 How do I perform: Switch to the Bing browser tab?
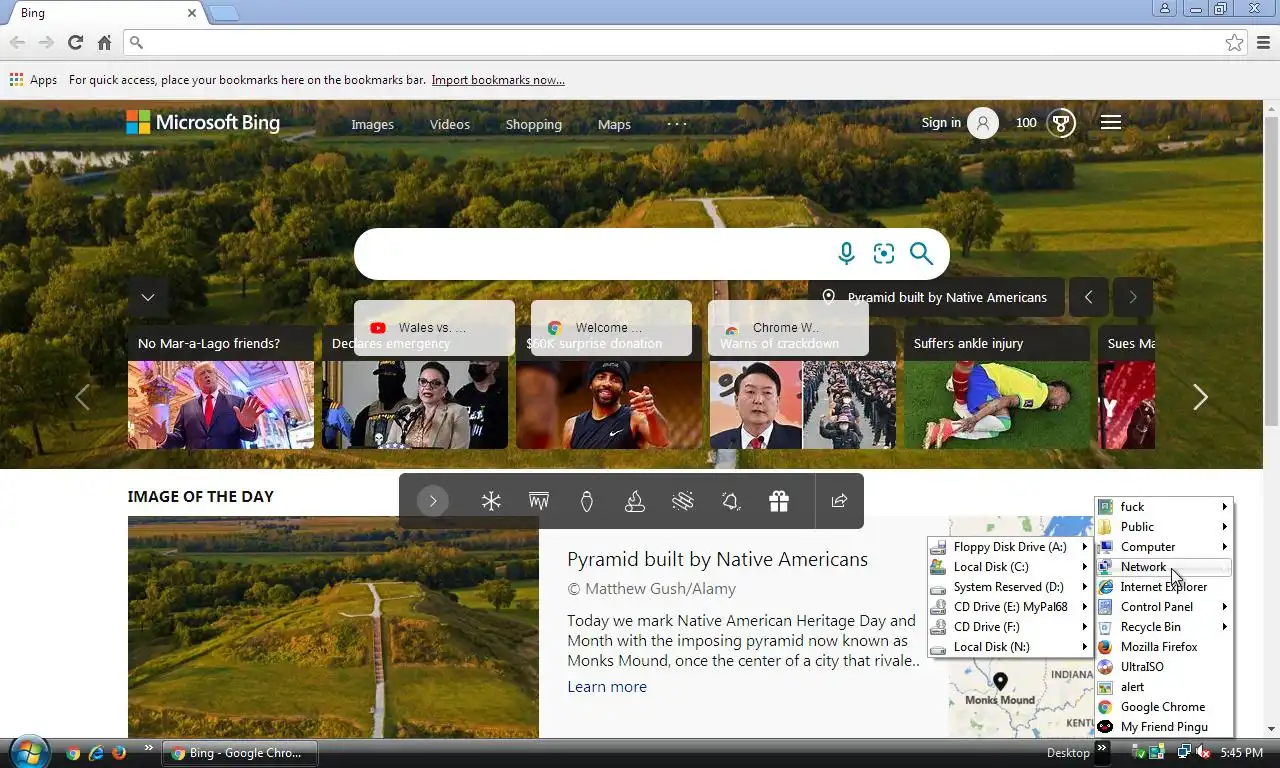pyautogui.click(x=104, y=13)
